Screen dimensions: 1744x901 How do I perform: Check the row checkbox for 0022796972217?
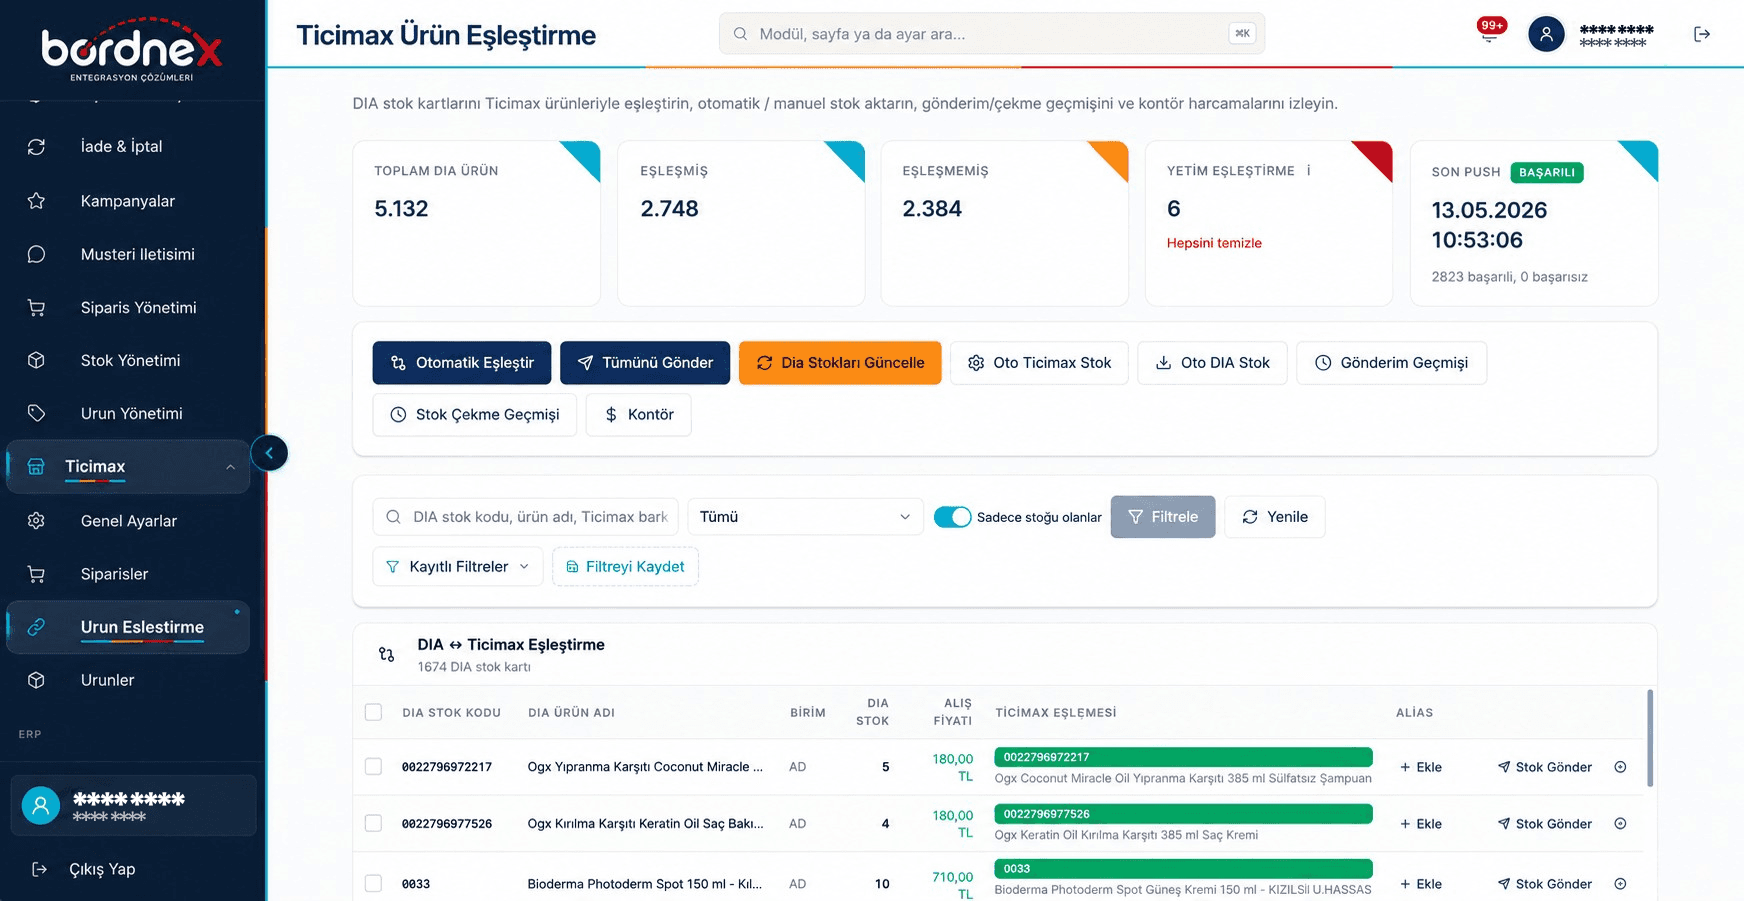pyautogui.click(x=373, y=766)
